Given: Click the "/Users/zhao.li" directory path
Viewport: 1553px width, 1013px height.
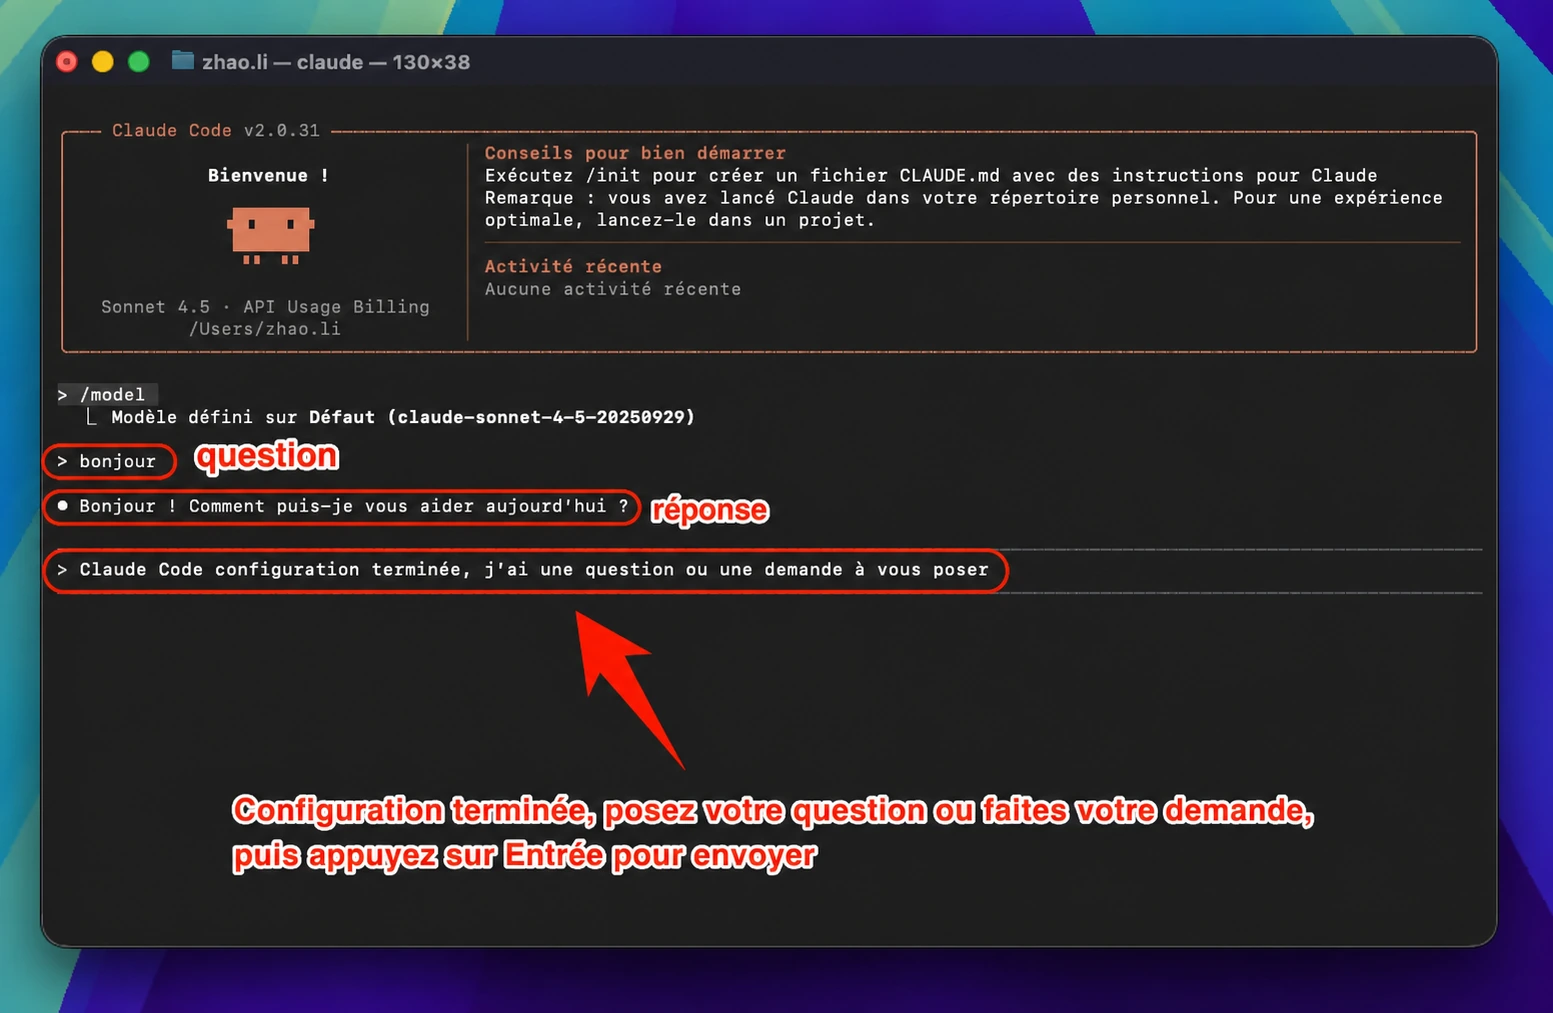Looking at the screenshot, I should [265, 329].
